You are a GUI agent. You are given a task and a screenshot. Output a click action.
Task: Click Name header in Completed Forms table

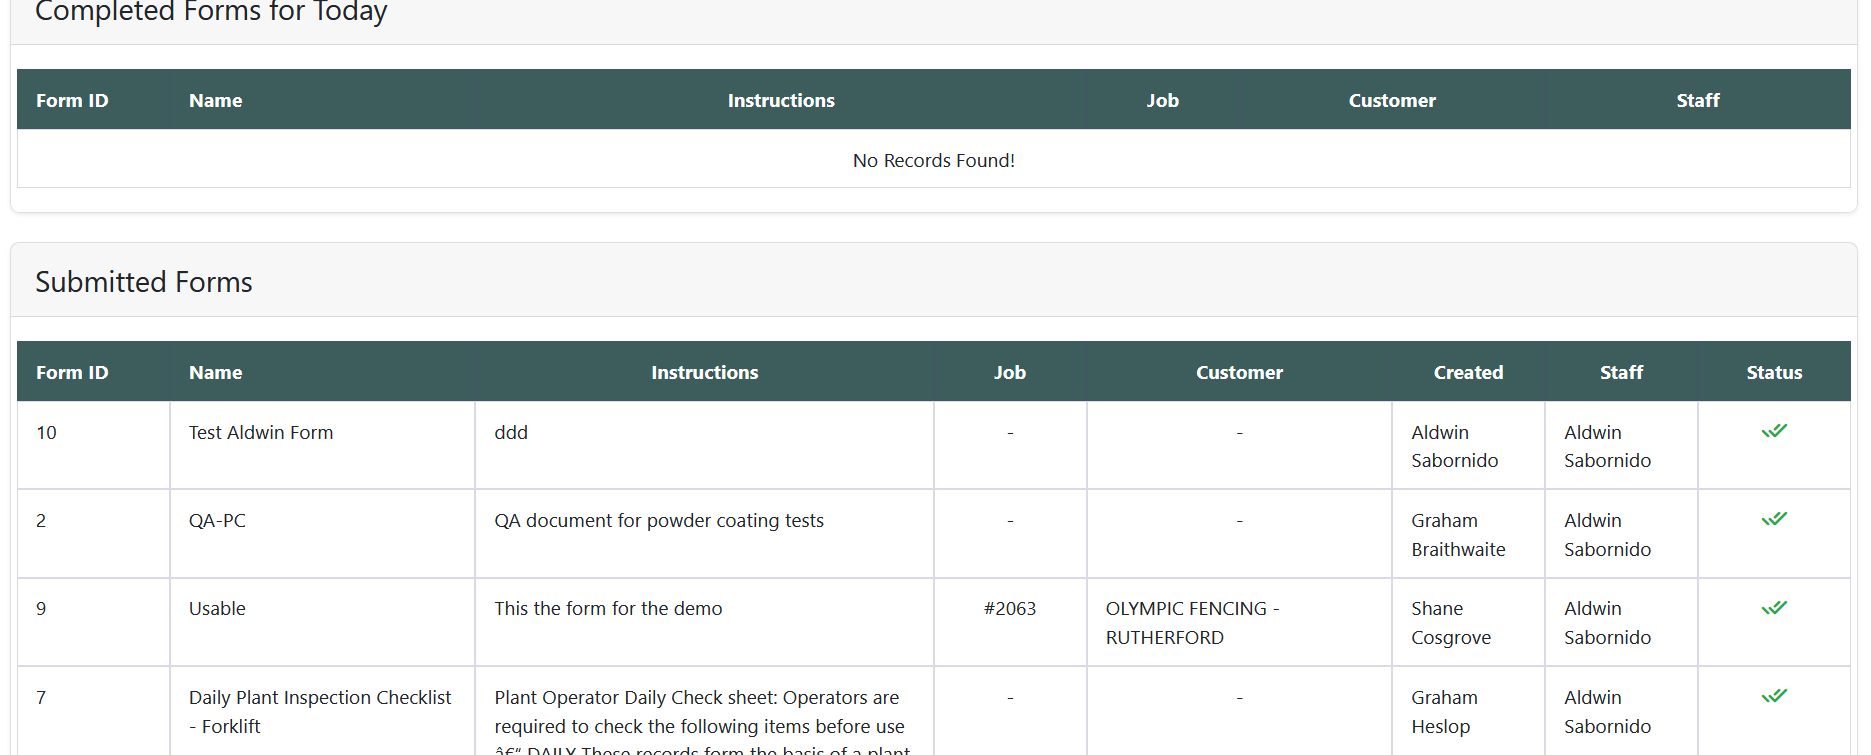pyautogui.click(x=215, y=100)
